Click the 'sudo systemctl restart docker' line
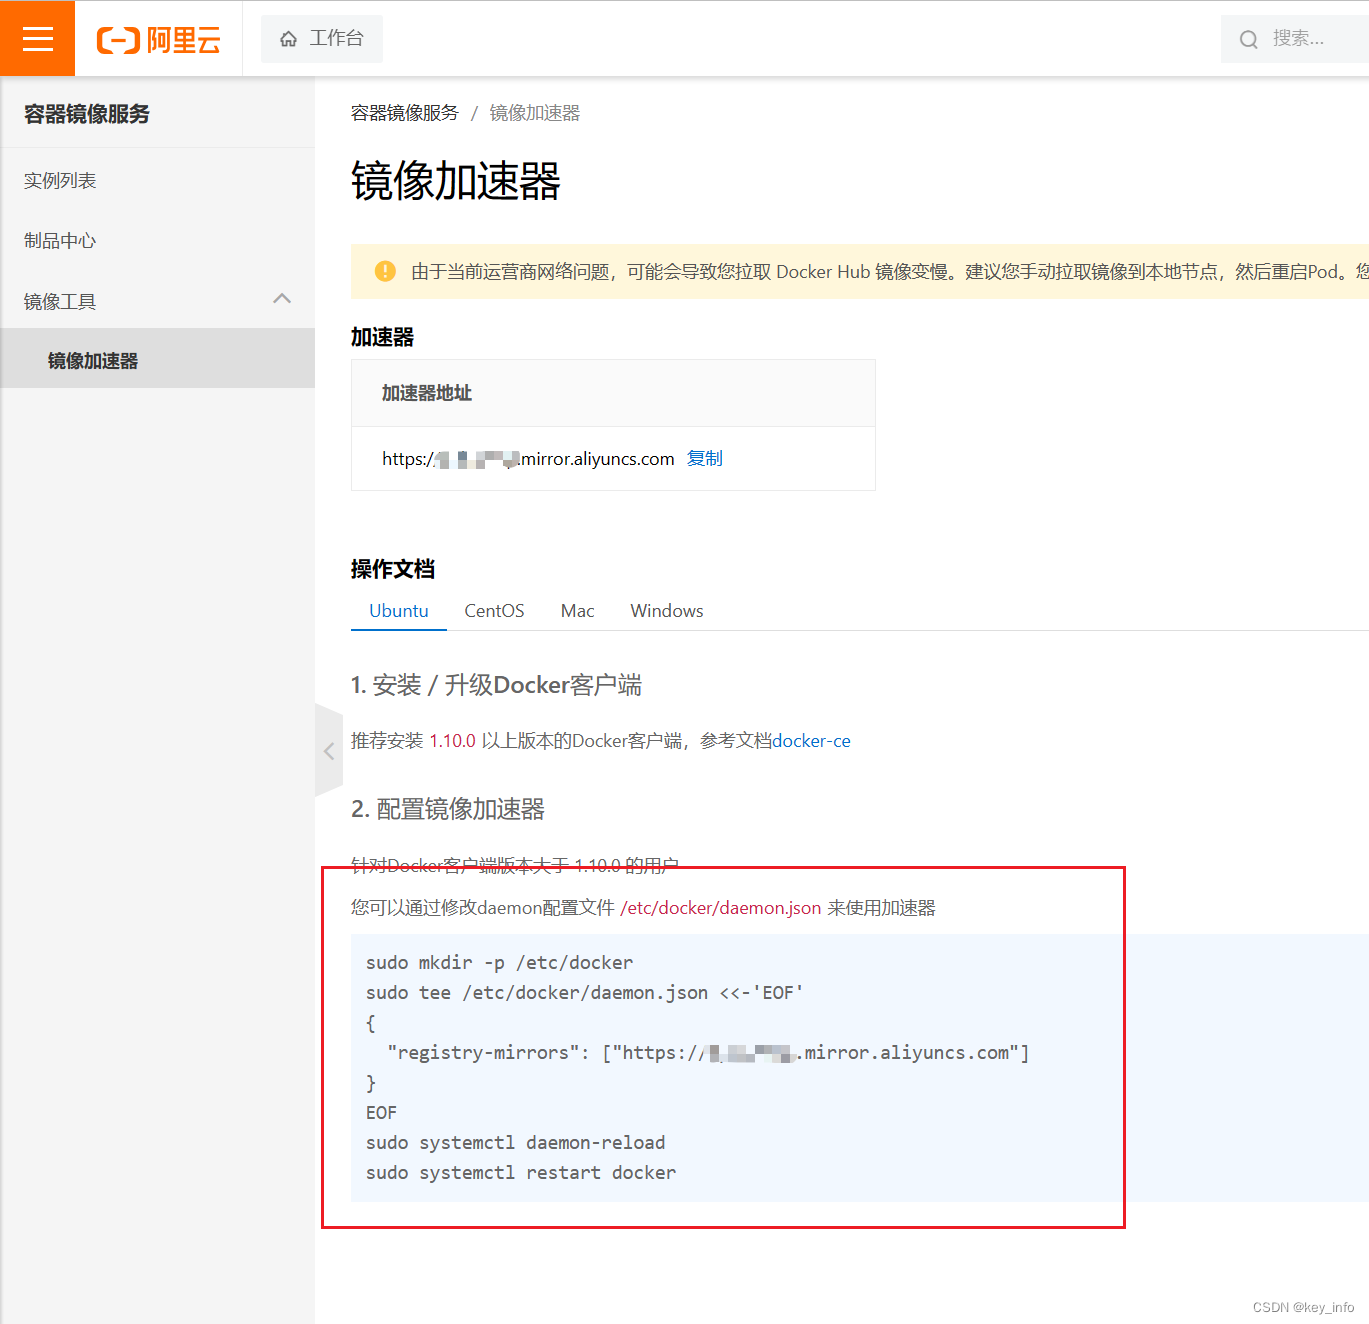 pyautogui.click(x=521, y=1173)
